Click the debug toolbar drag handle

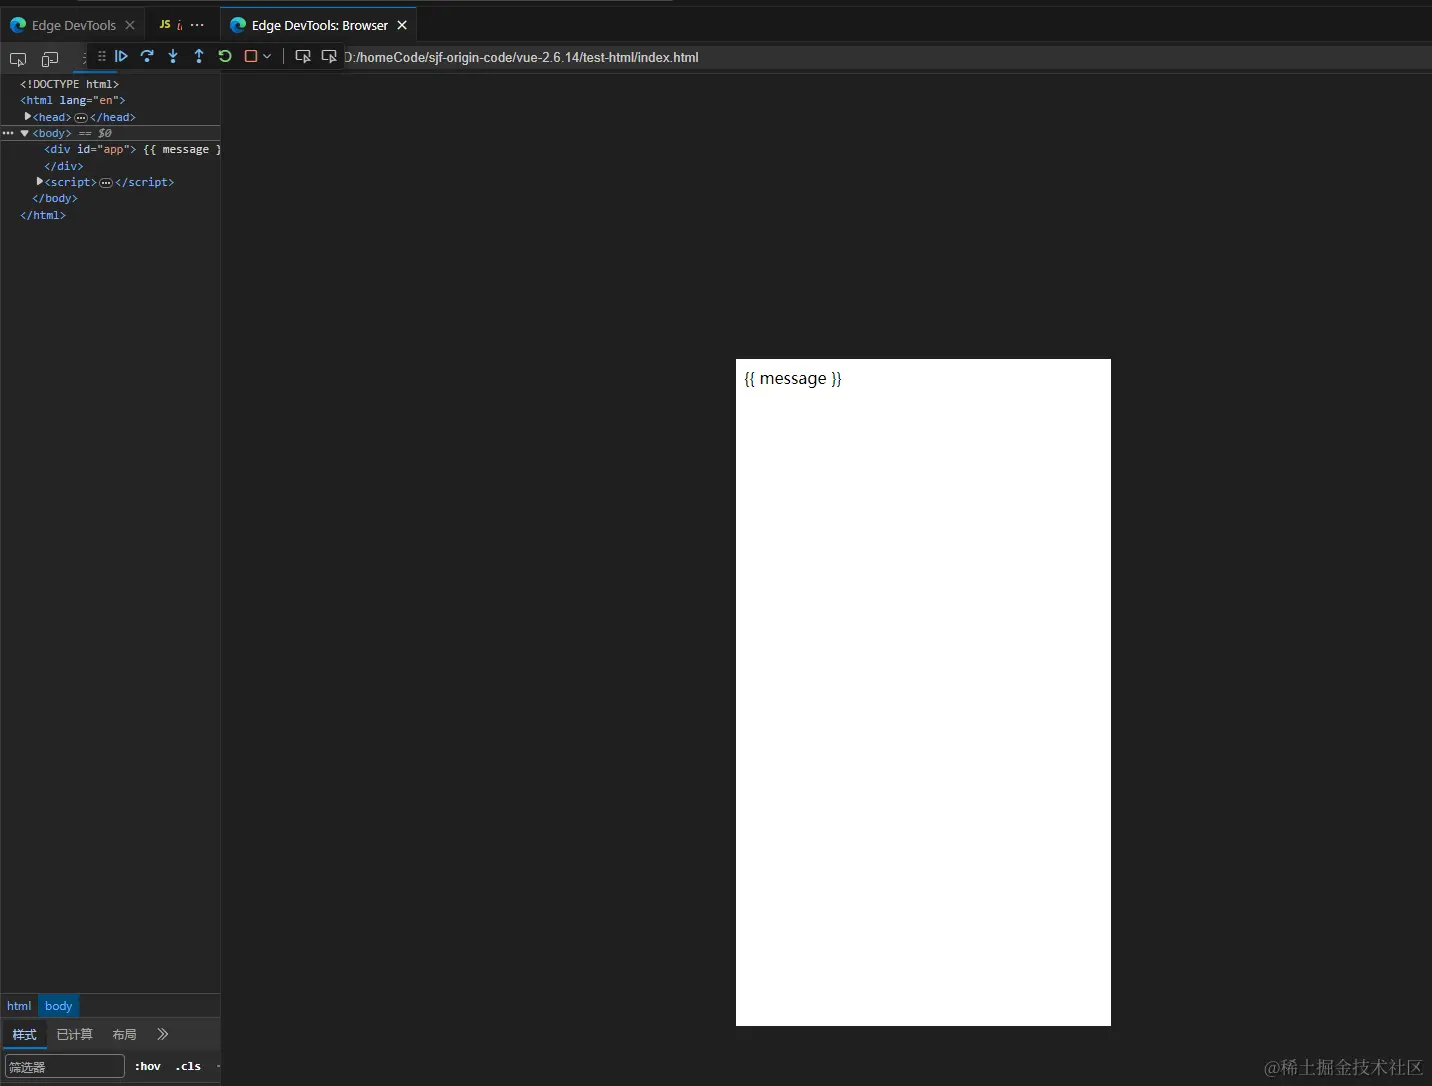(101, 56)
